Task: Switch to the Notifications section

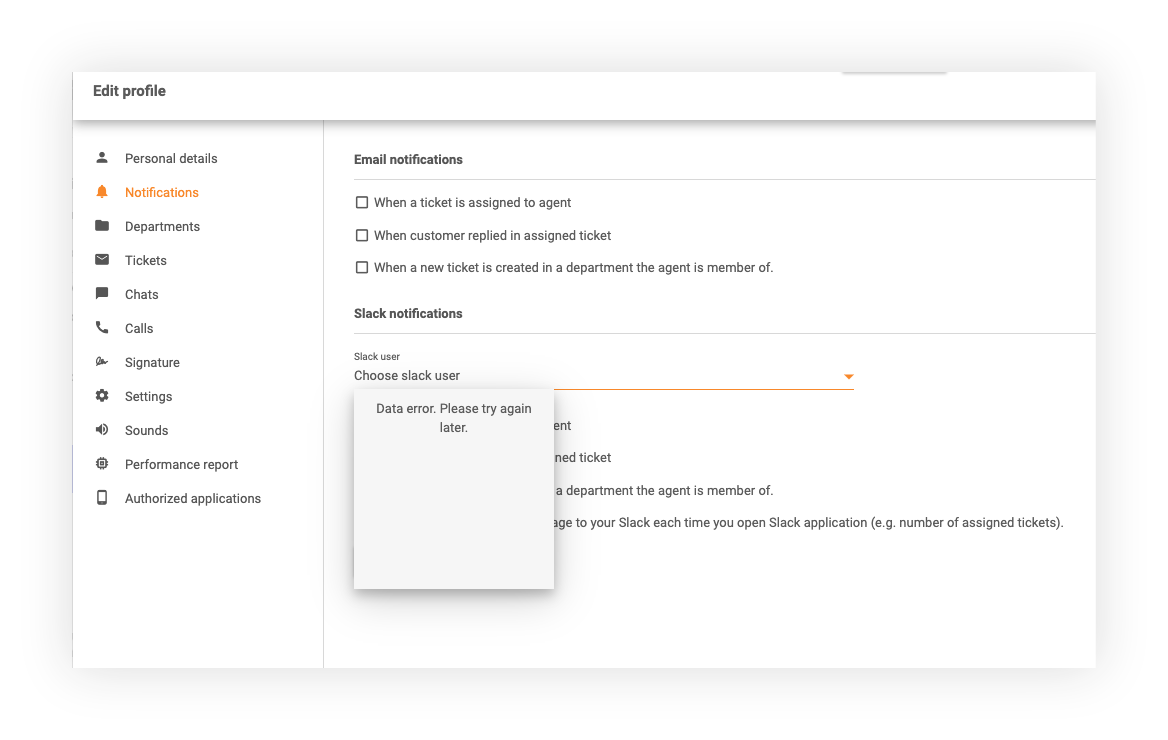Action: point(161,192)
